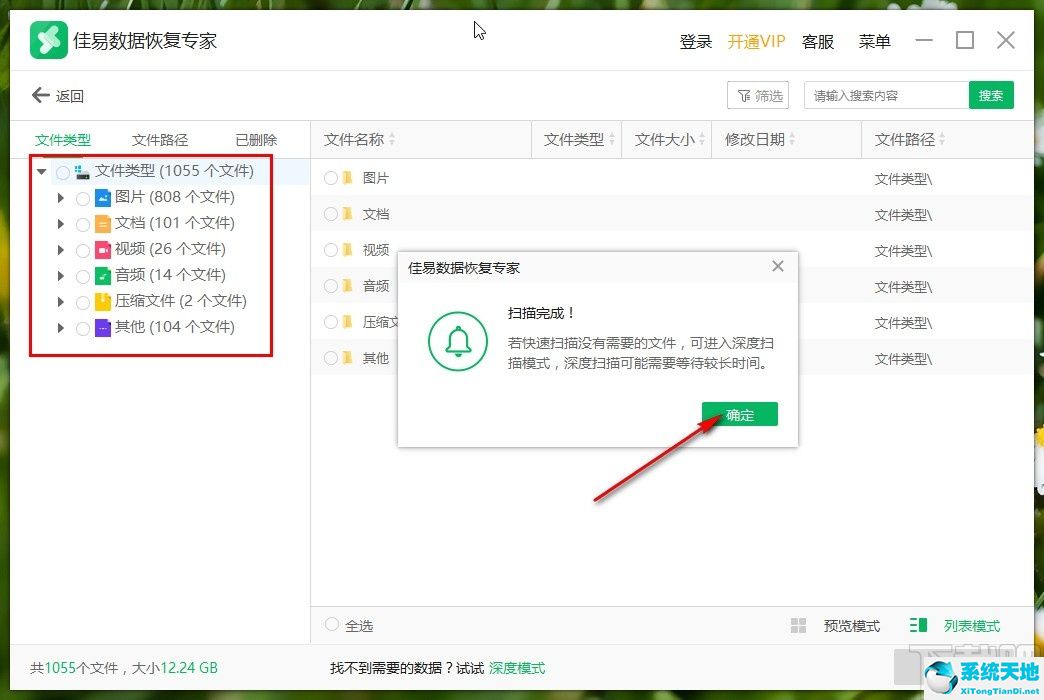Click the pink 视频 icon in the file type tree
The height and width of the screenshot is (700, 1044).
tap(101, 249)
